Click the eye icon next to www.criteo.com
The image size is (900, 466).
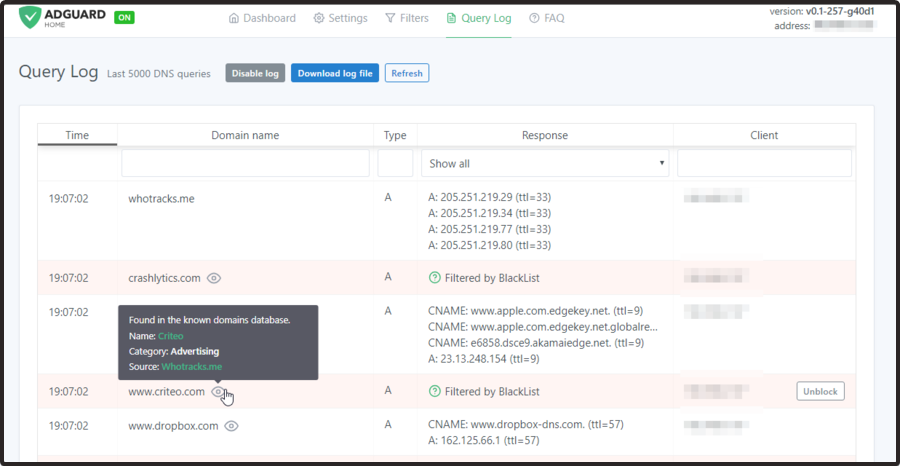click(218, 392)
